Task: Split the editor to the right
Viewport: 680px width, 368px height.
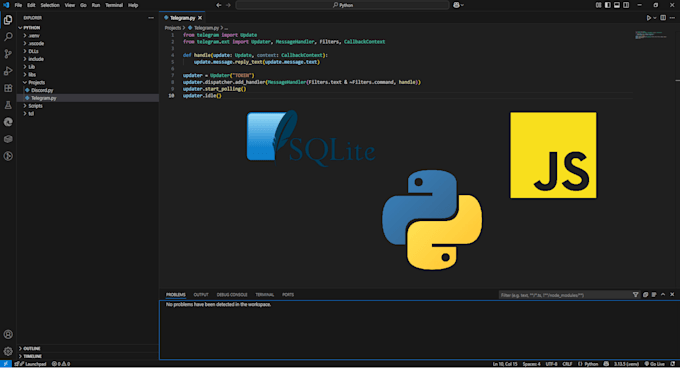Action: (663, 18)
